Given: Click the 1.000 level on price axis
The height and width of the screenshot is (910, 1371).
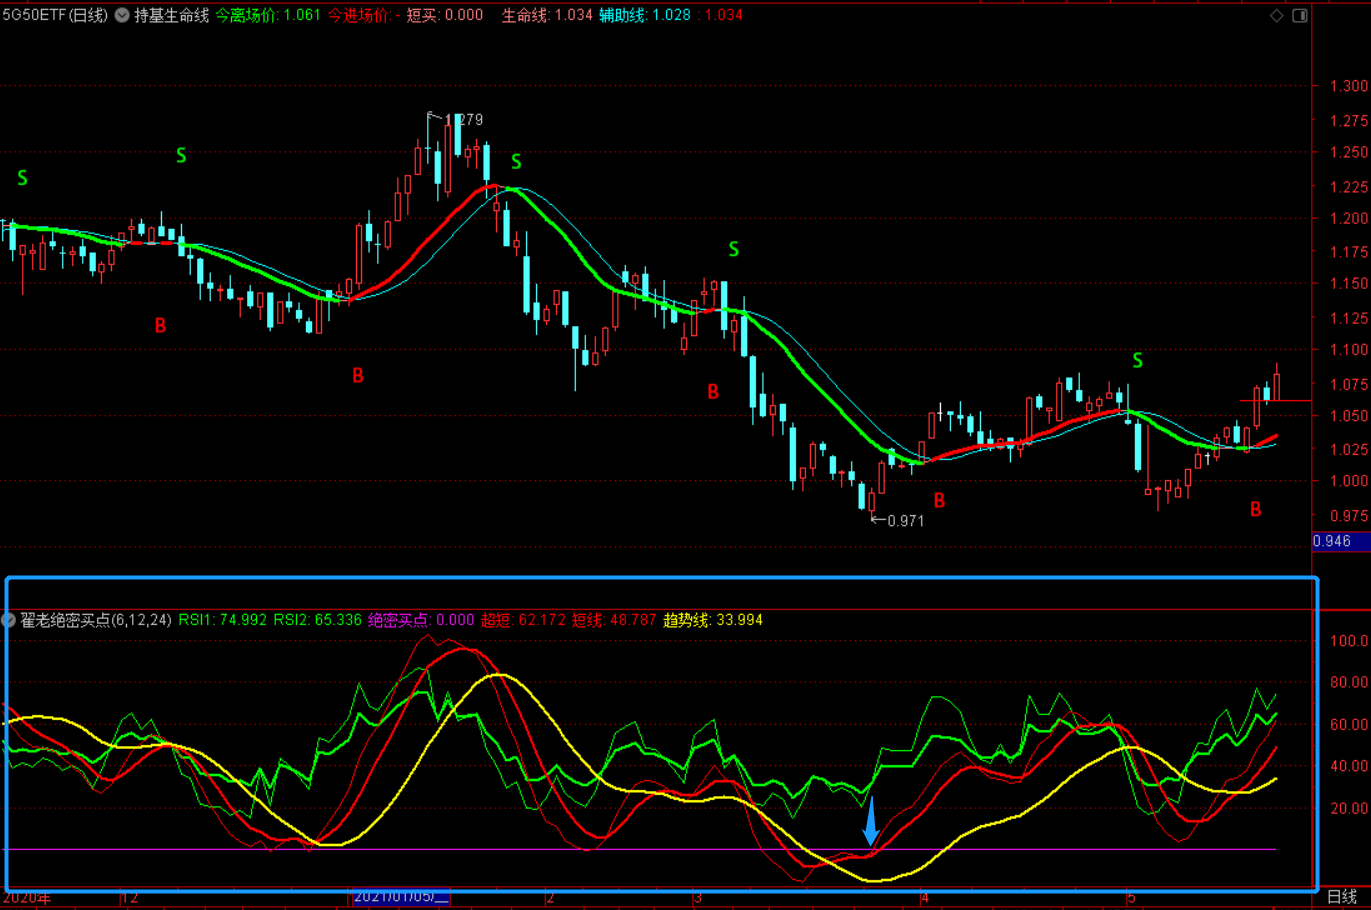Looking at the screenshot, I should click(x=1349, y=481).
